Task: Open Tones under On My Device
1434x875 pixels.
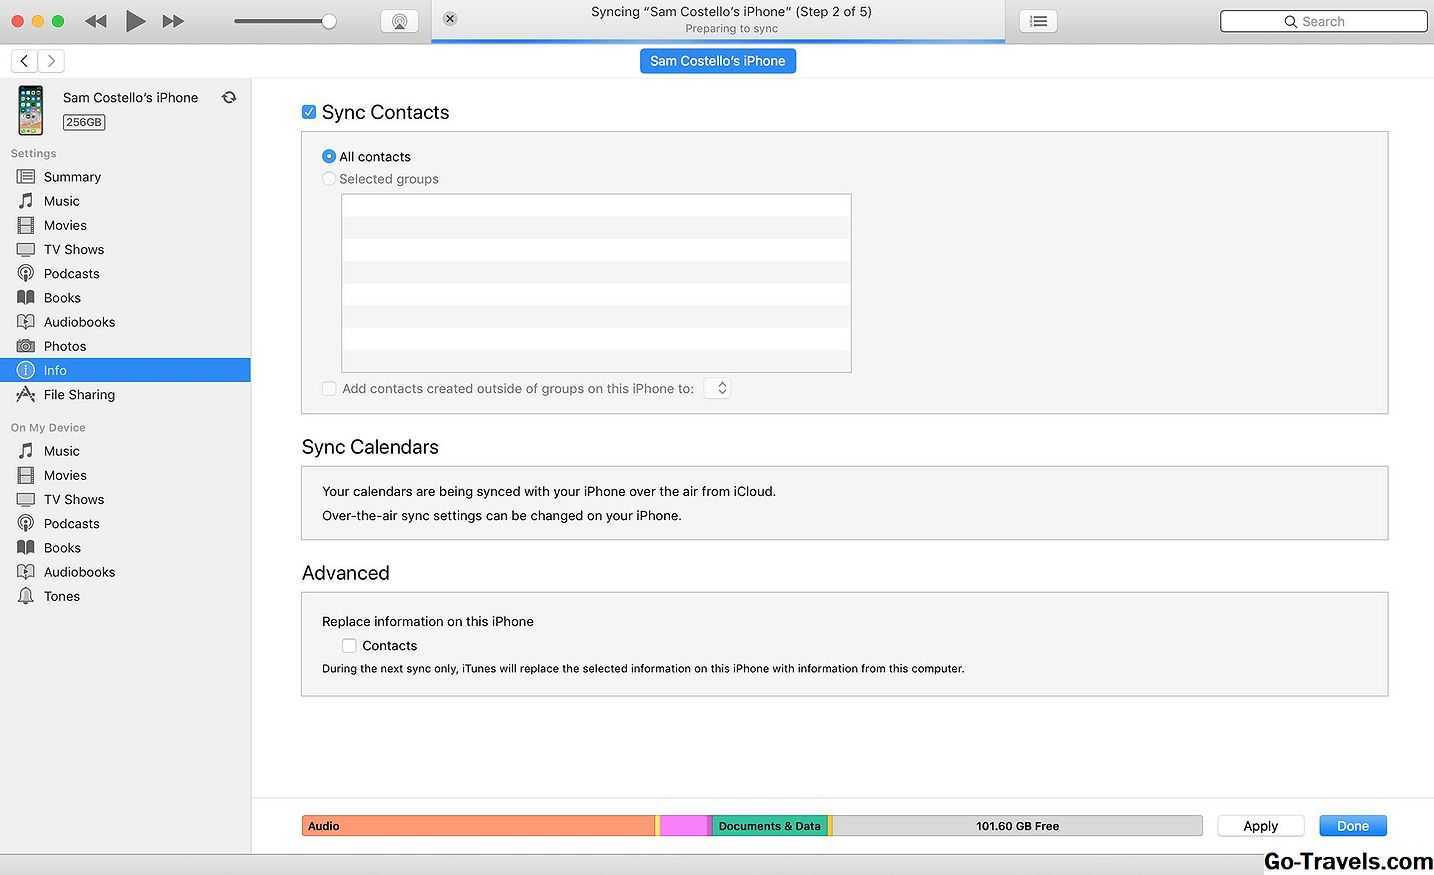Action: (x=62, y=596)
